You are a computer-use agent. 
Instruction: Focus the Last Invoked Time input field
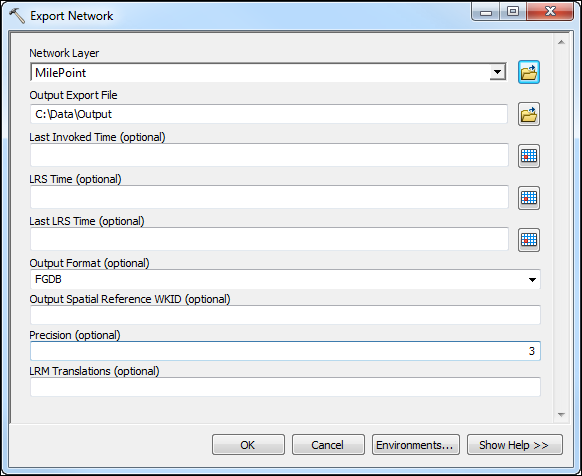pos(269,155)
